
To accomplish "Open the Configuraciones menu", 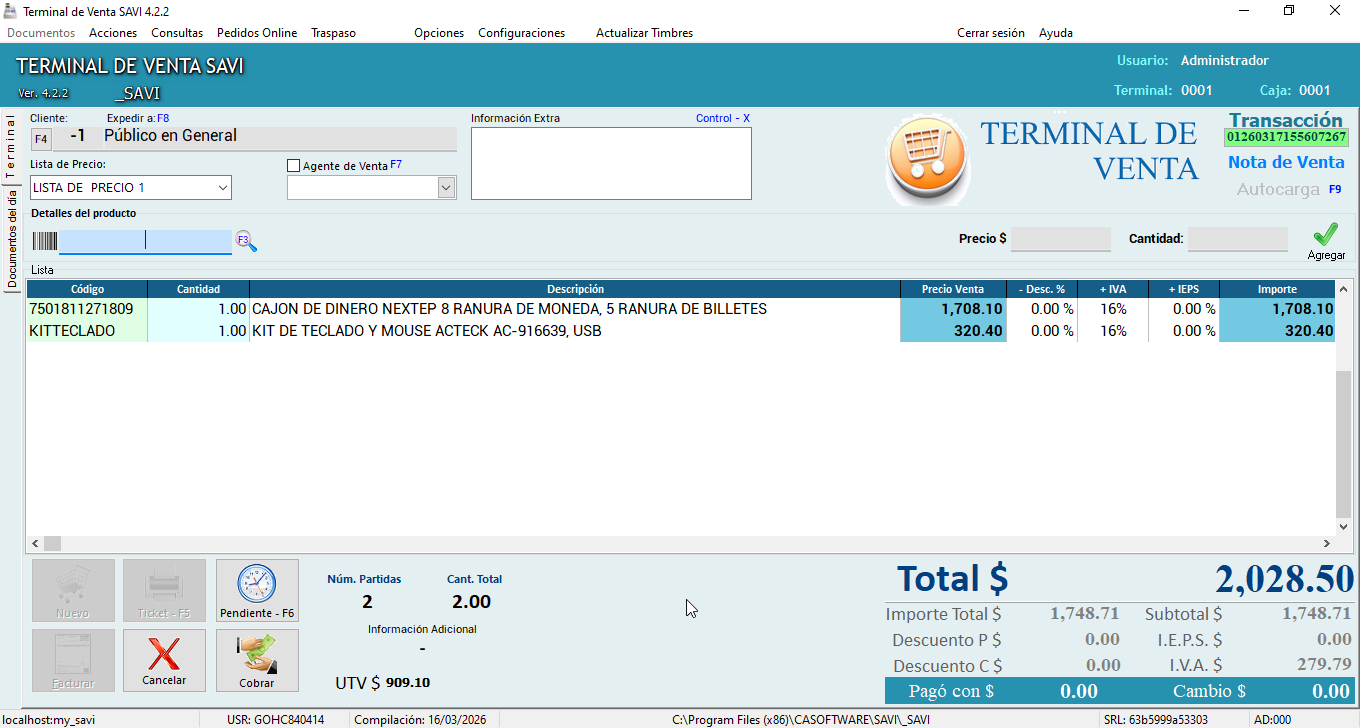I will click(x=521, y=32).
